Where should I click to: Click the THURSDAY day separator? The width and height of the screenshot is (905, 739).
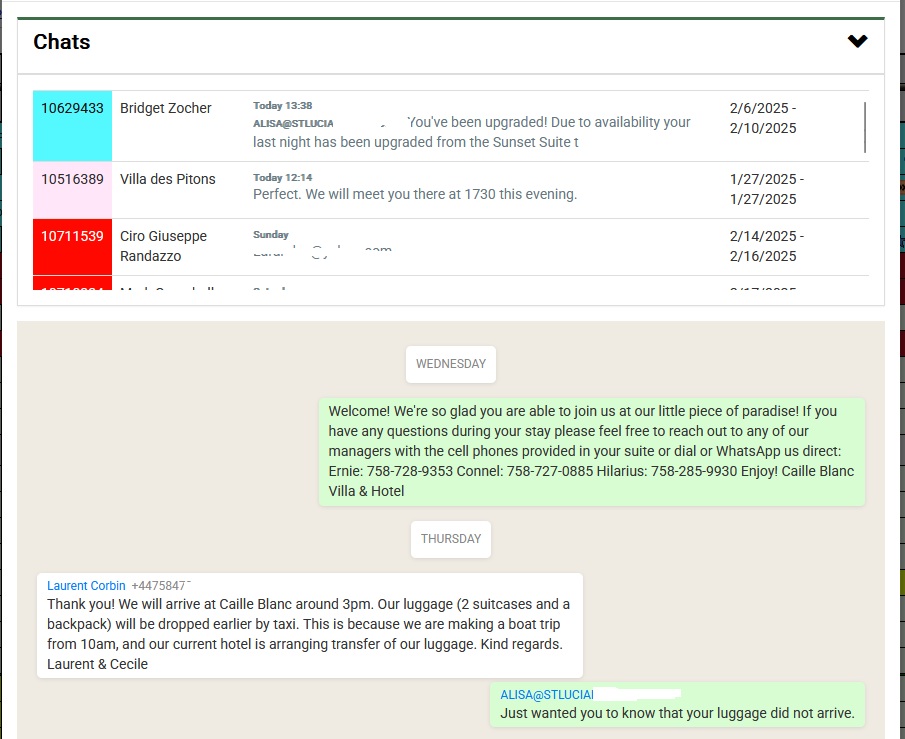451,539
